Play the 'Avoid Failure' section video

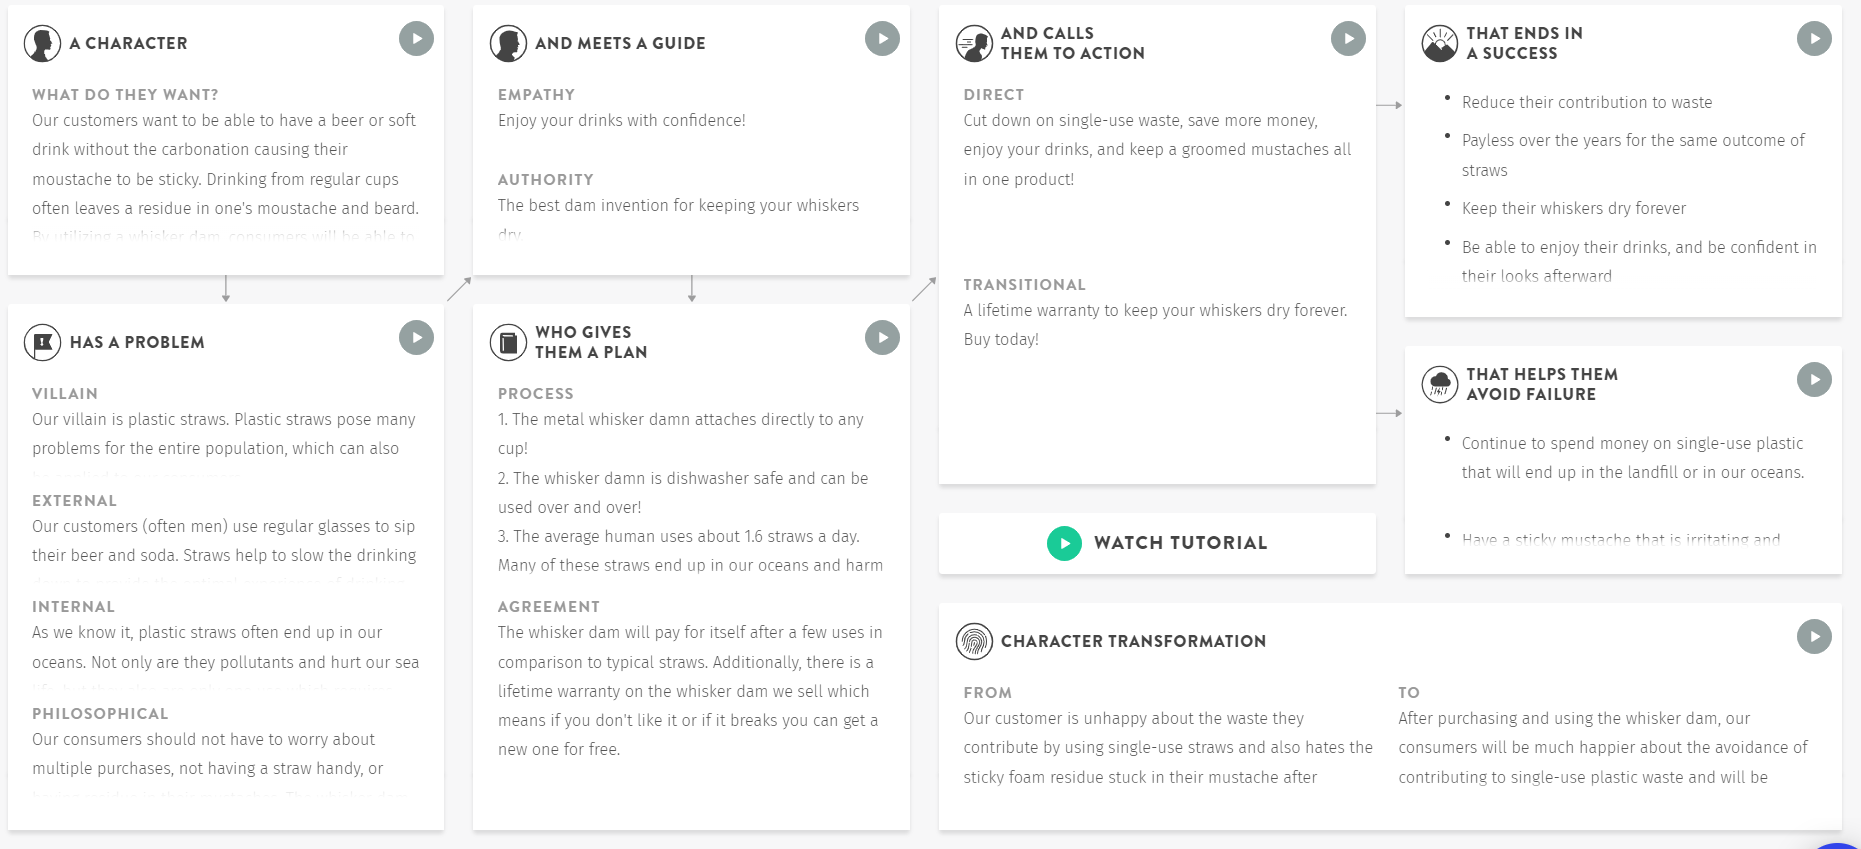1814,380
